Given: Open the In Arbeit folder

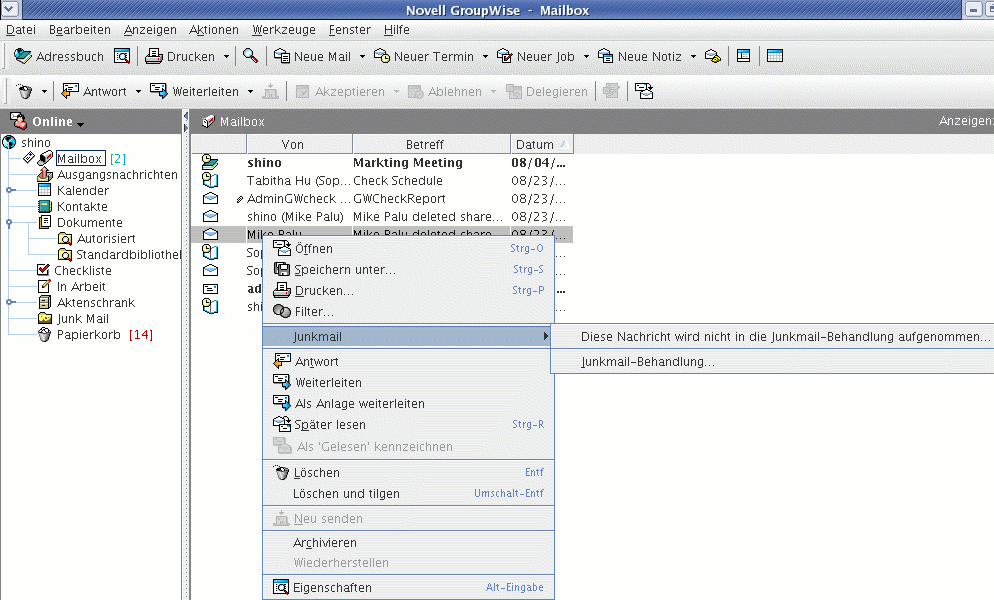Looking at the screenshot, I should click(x=81, y=287).
